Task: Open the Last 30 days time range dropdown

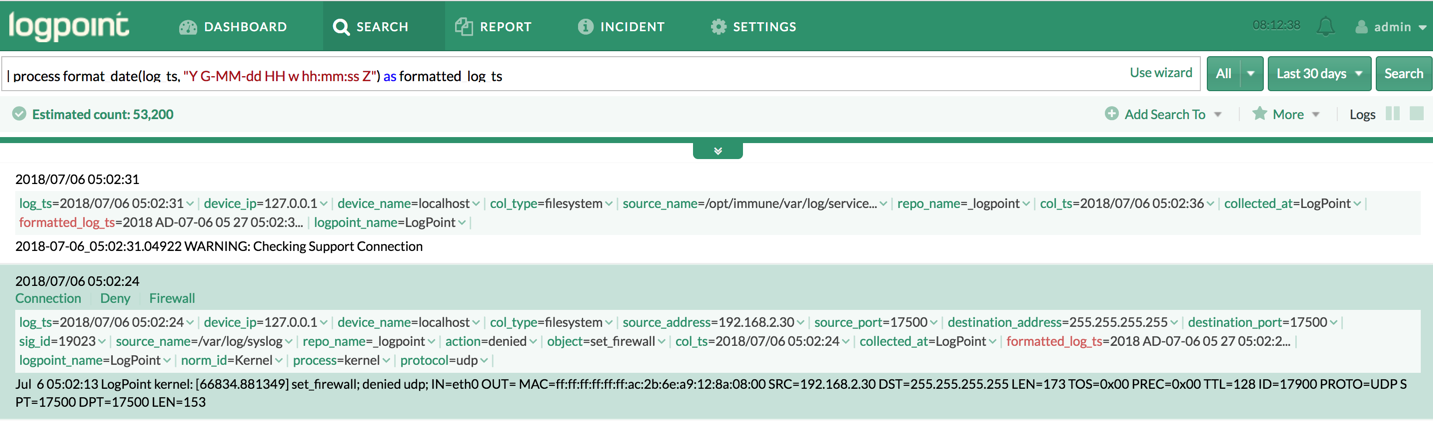Action: [x=1320, y=74]
